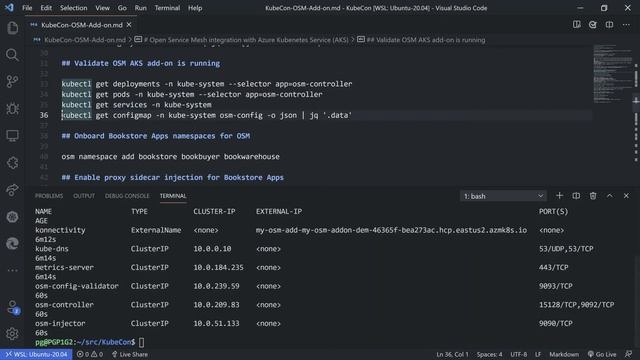Click 'osm namespace add bookstore' line
This screenshot has height=360, width=640.
(x=170, y=157)
